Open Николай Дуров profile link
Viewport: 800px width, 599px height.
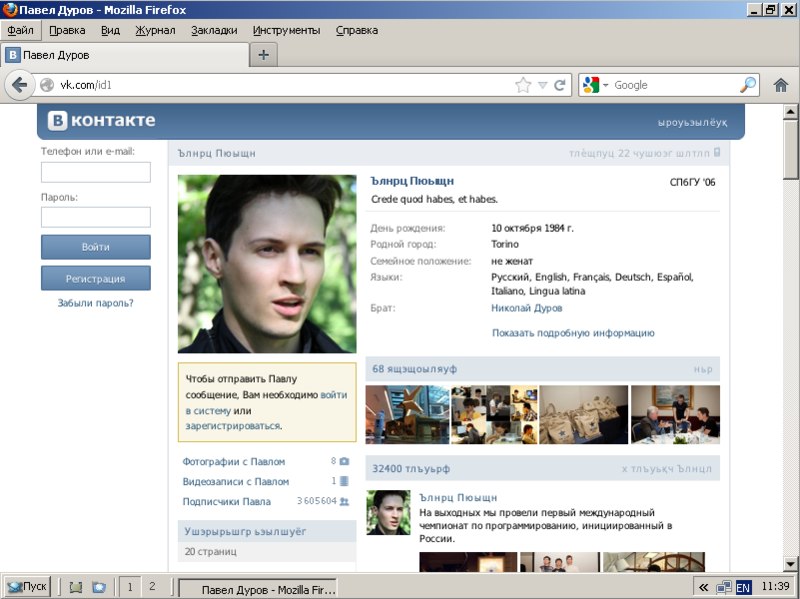tap(527, 308)
